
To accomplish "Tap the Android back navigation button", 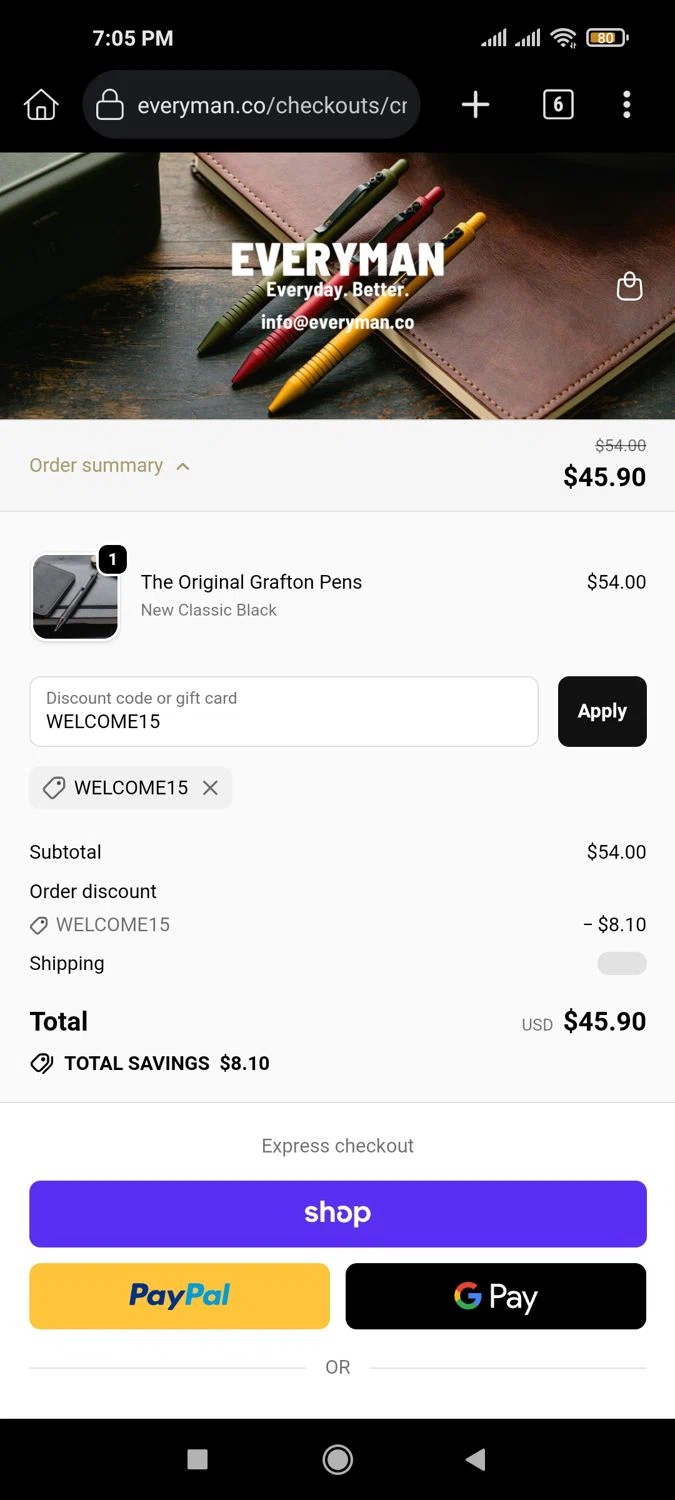I will pos(476,1460).
